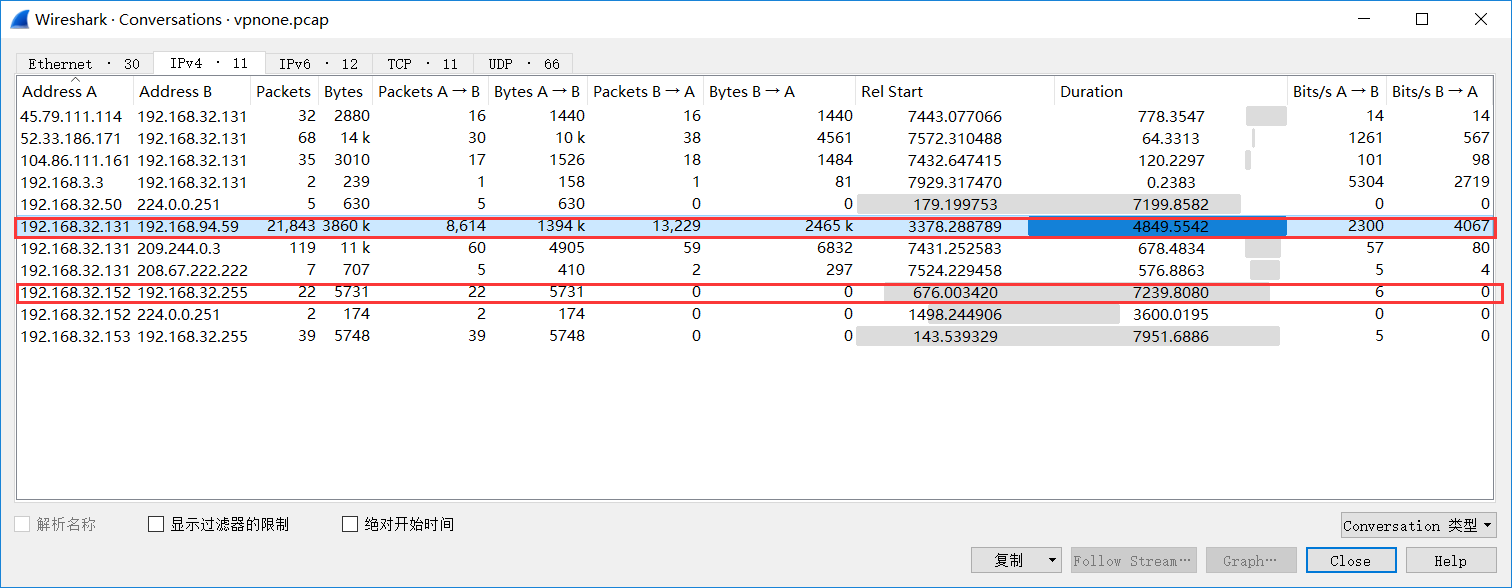Switch to the Ethernet tab
Viewport: 1512px width, 588px height.
(84, 64)
